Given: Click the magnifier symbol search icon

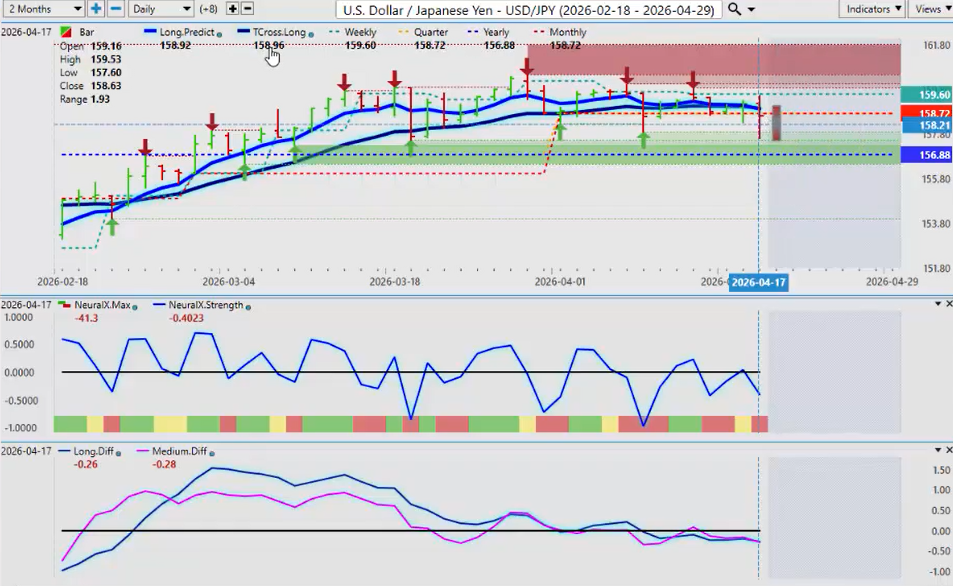Looking at the screenshot, I should 736,9.
